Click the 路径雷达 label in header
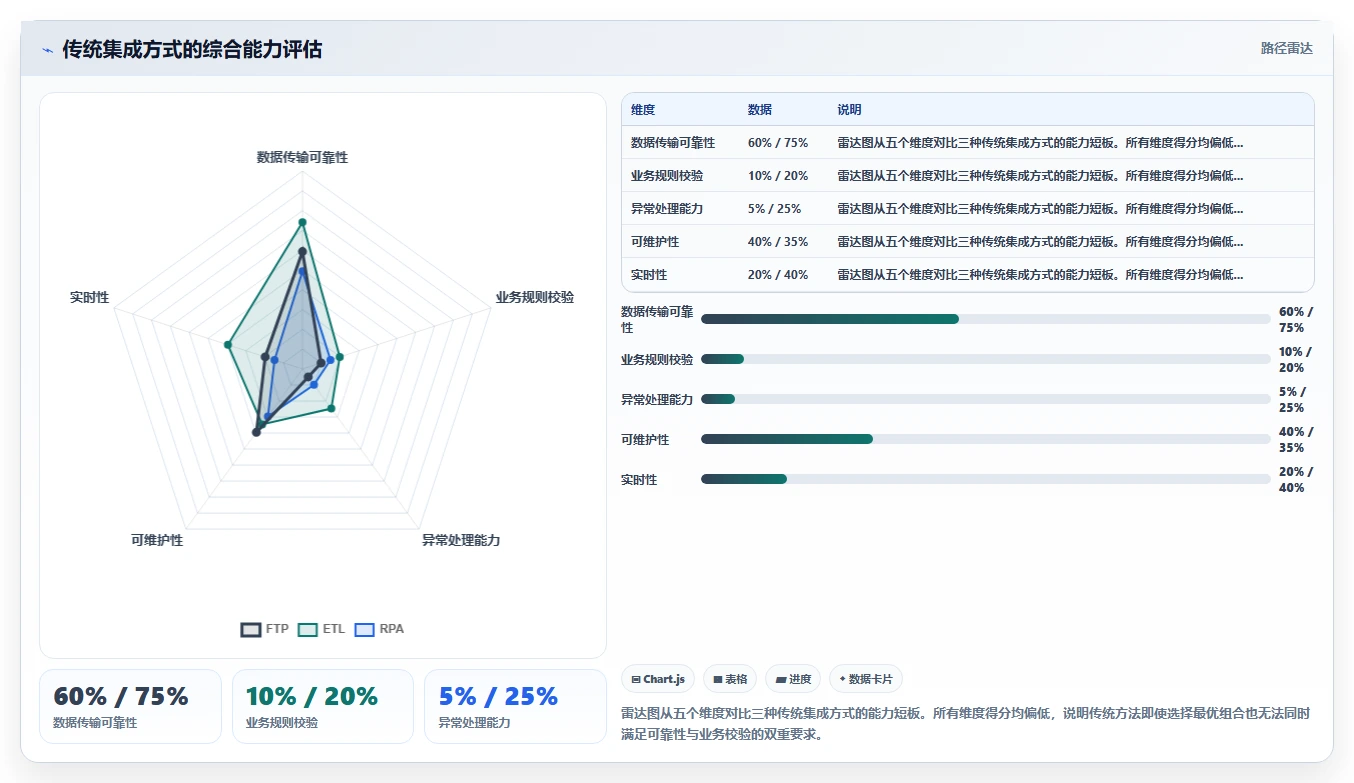This screenshot has height=783, width=1354. tap(1286, 48)
